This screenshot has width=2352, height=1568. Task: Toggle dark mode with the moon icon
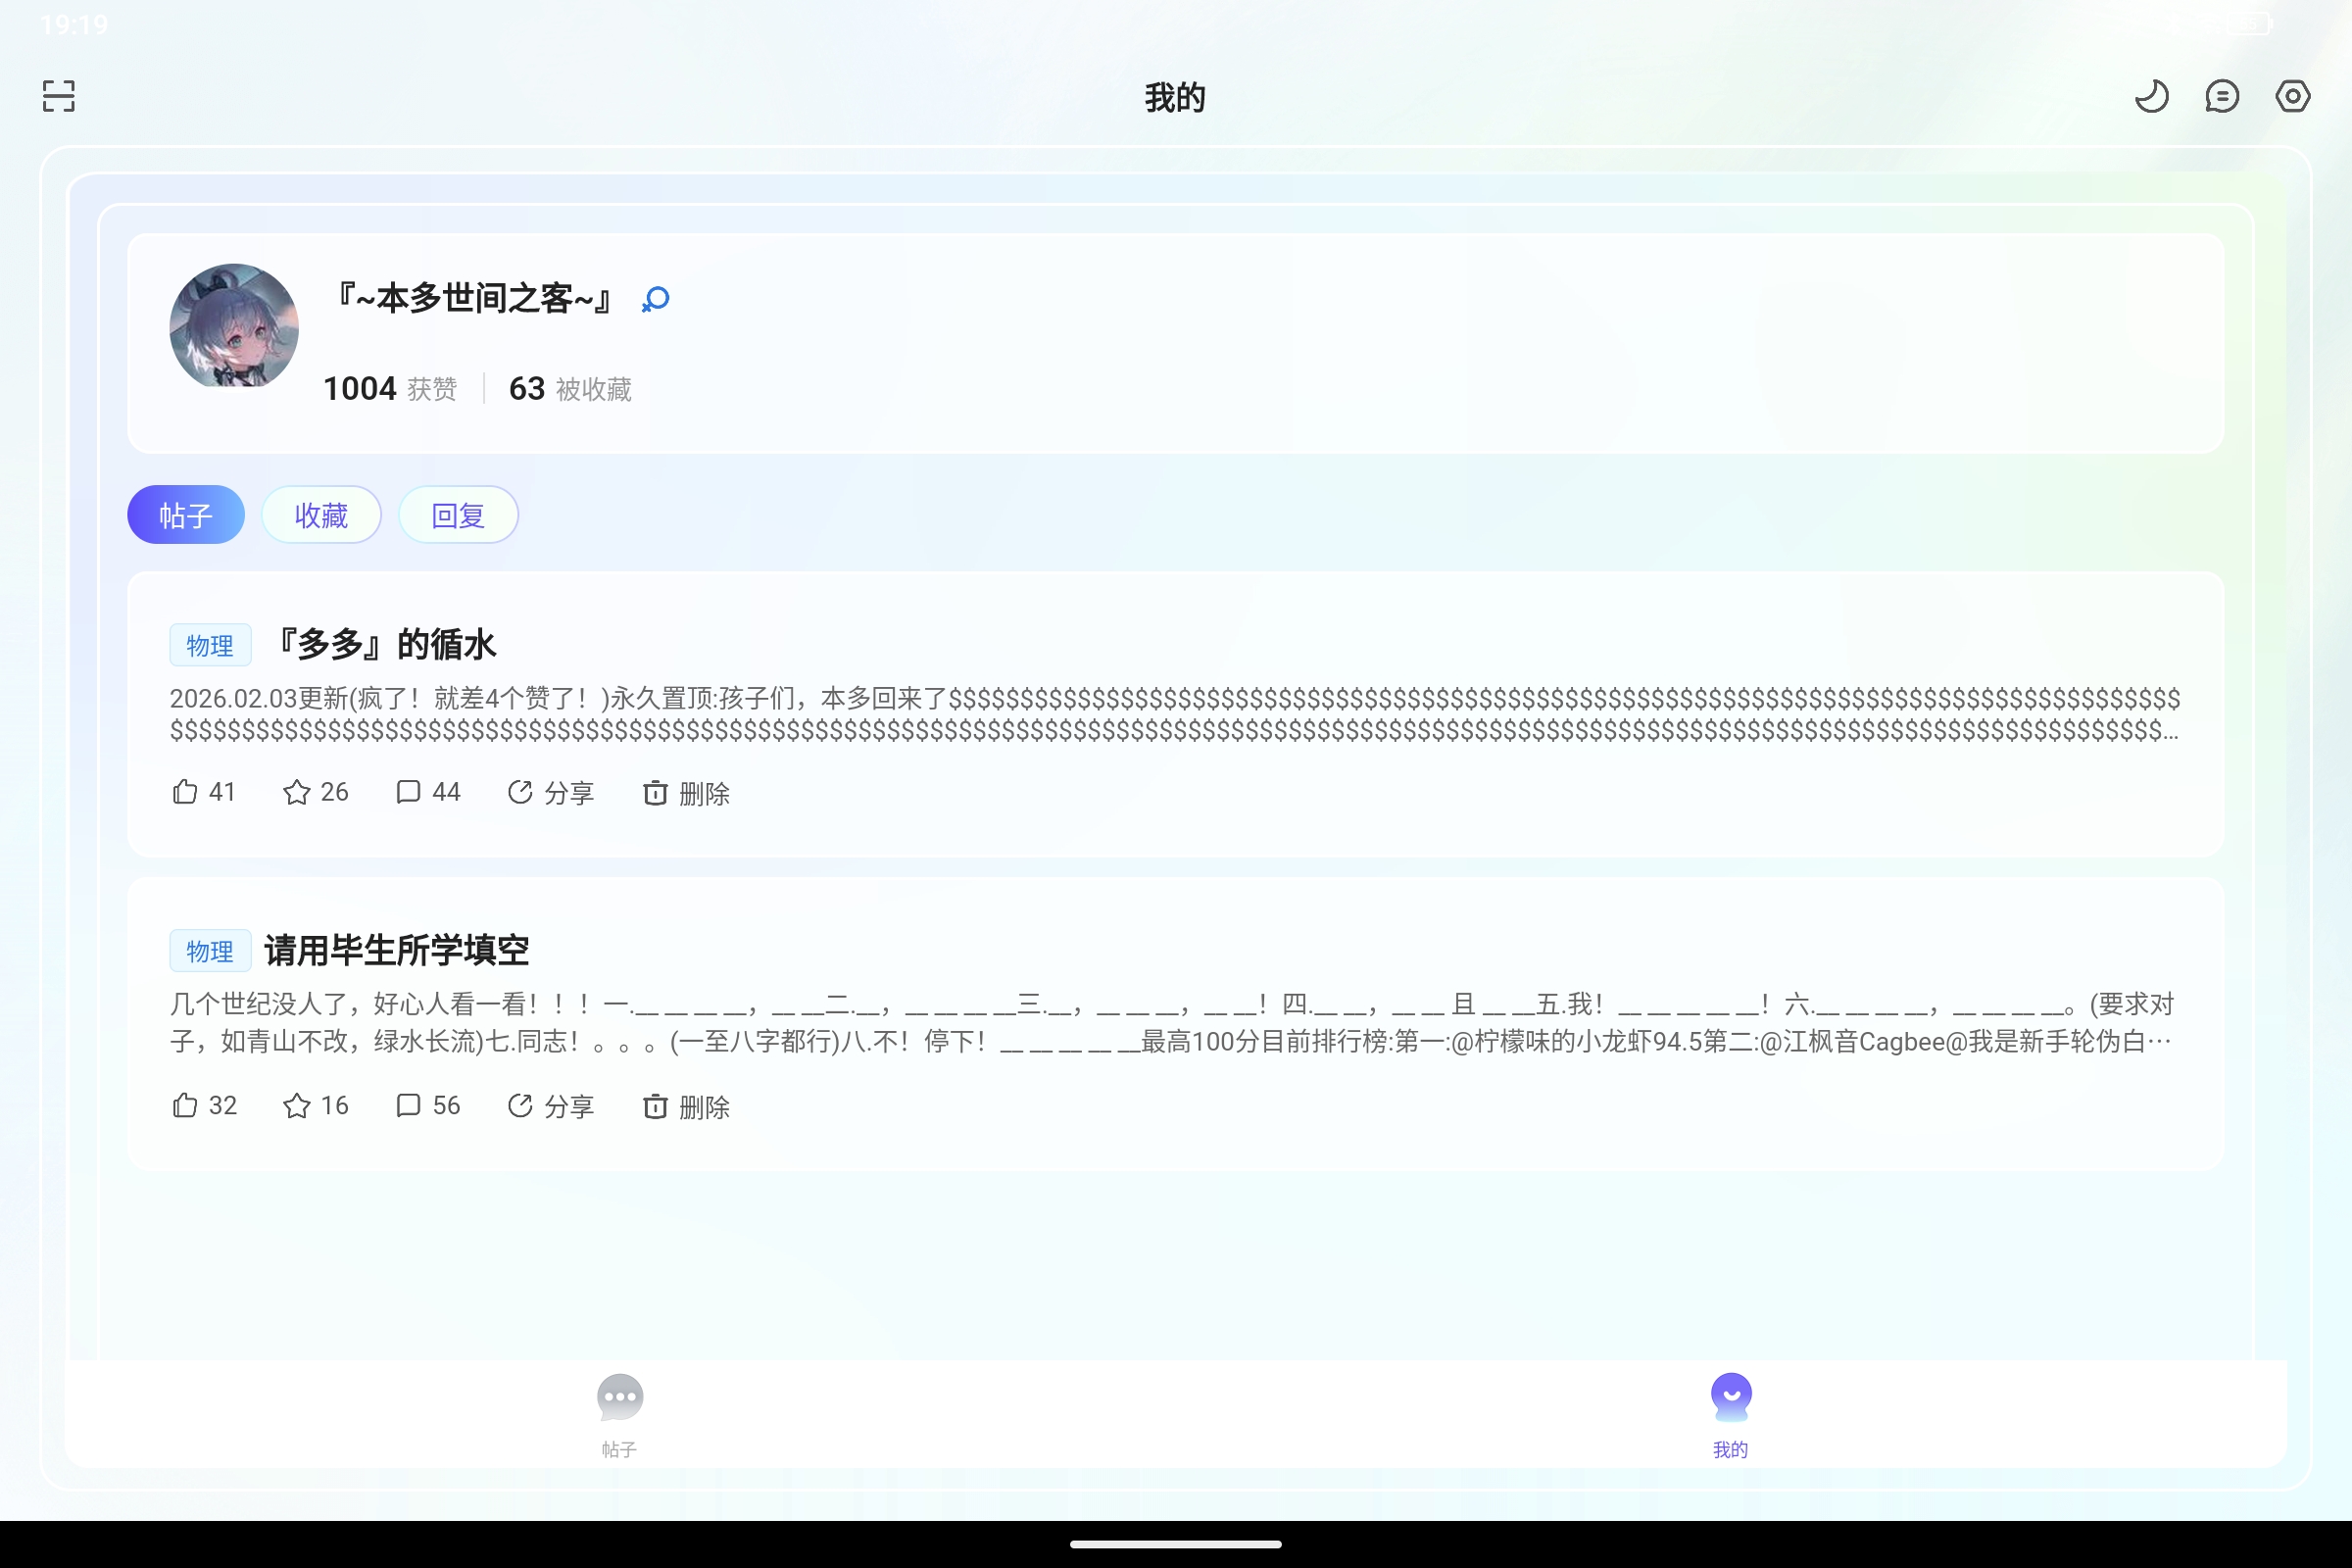point(2152,95)
